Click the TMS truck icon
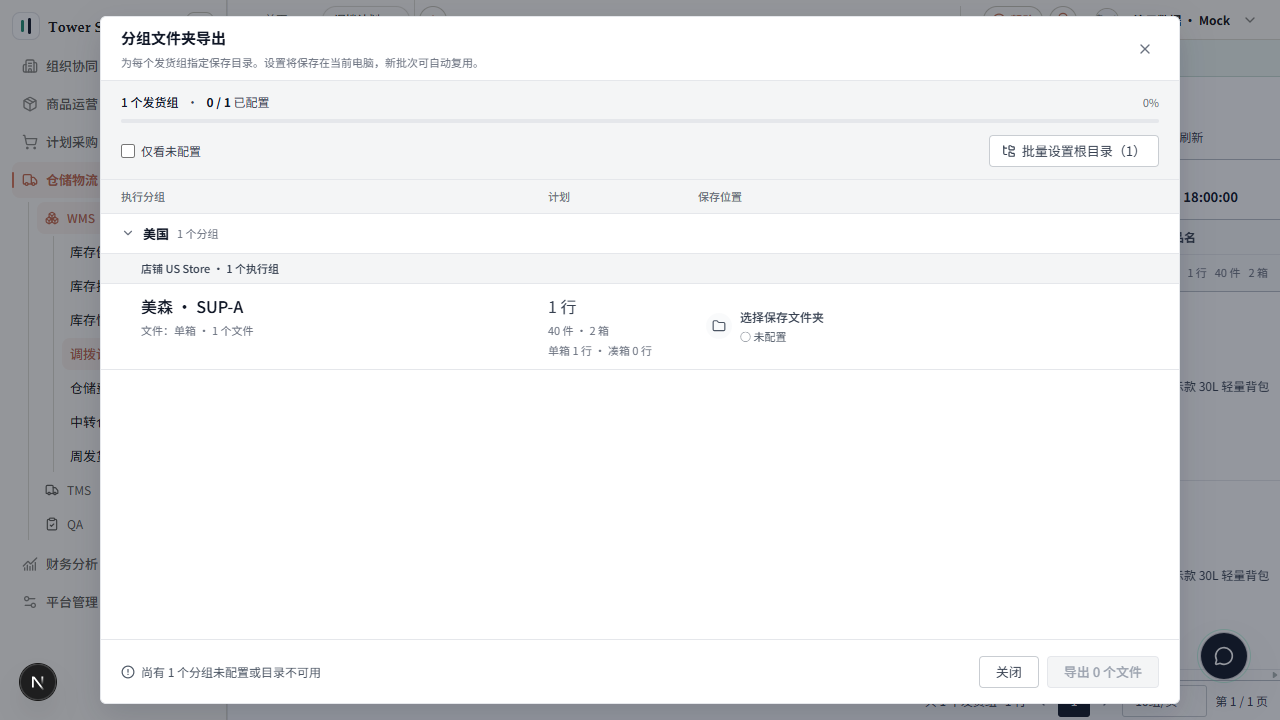1280x720 pixels. 53,490
